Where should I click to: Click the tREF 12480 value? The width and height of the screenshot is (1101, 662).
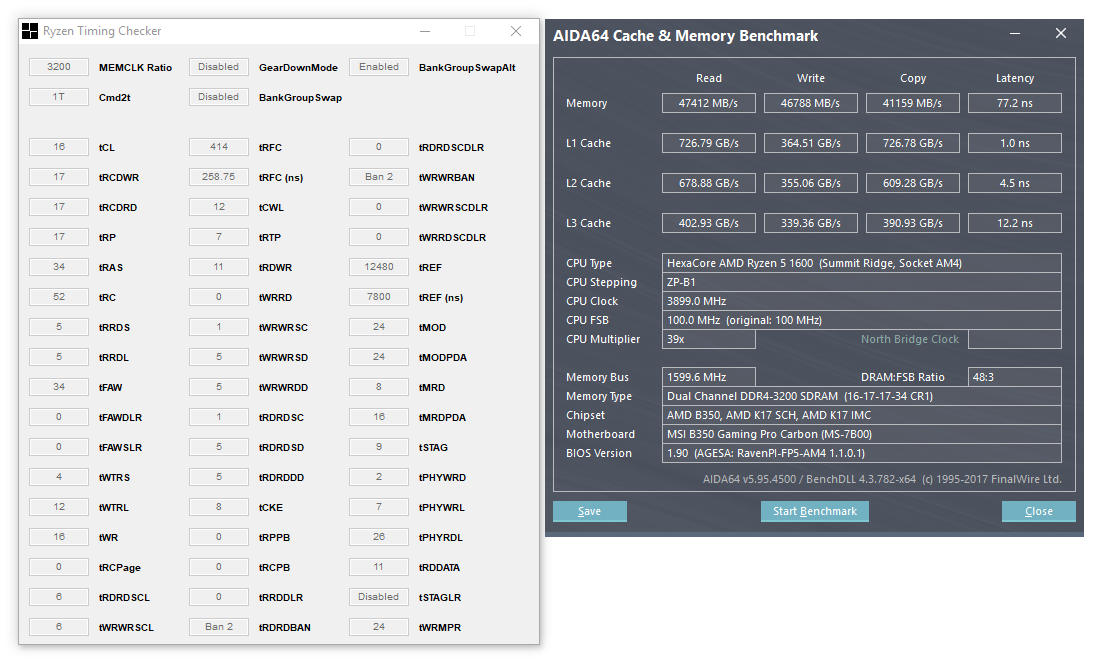[x=378, y=267]
